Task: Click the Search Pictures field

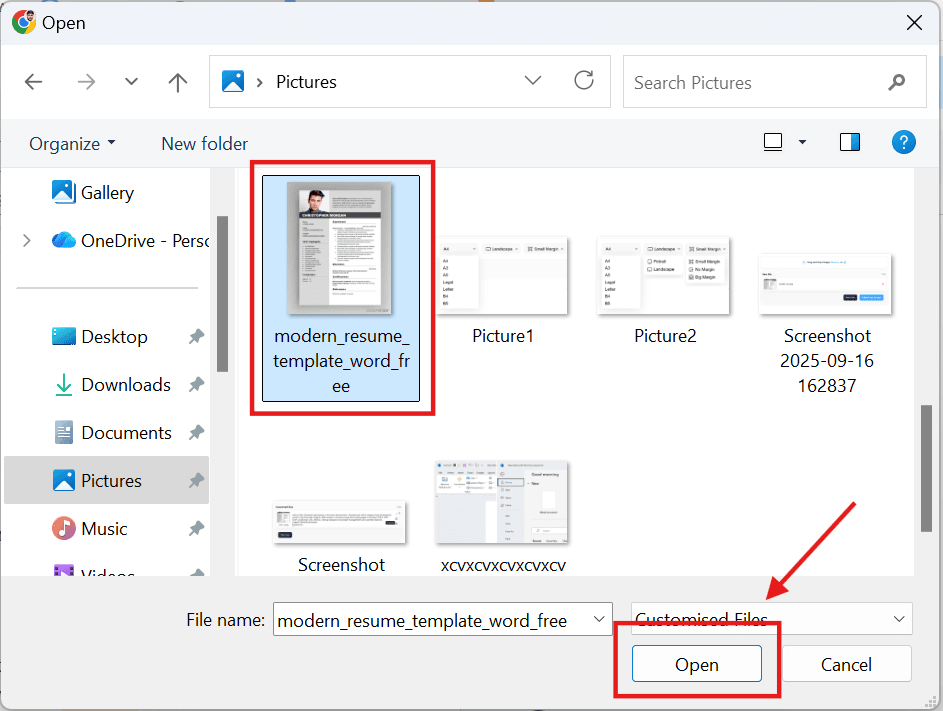Action: [755, 83]
